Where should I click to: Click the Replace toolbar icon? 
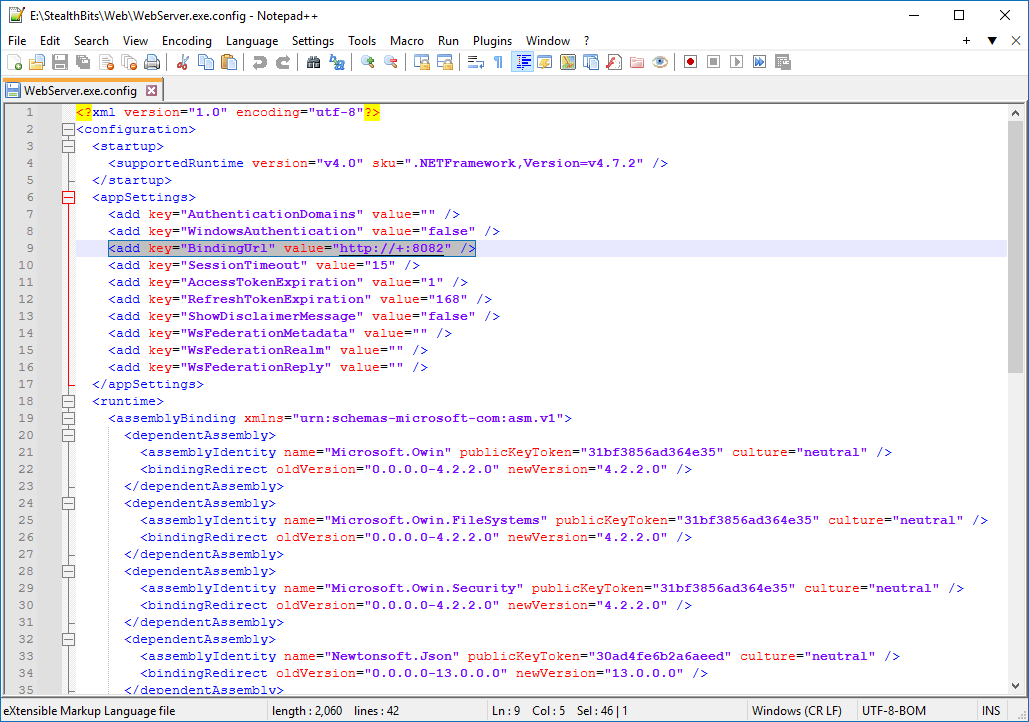tap(335, 61)
